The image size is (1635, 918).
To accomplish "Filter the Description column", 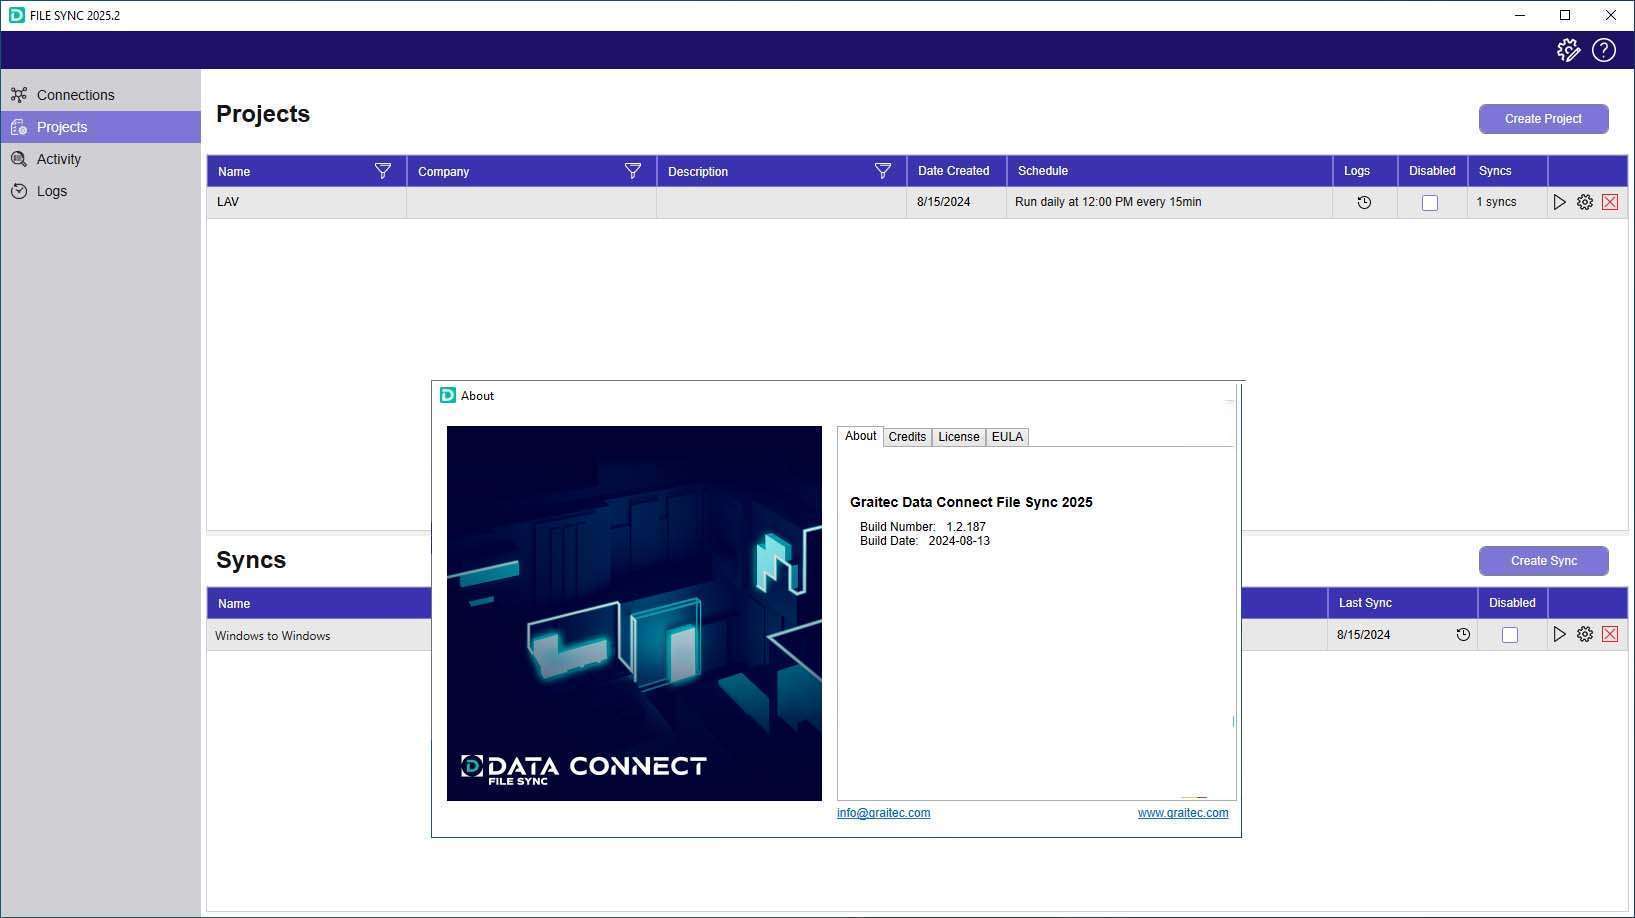I will (x=883, y=171).
